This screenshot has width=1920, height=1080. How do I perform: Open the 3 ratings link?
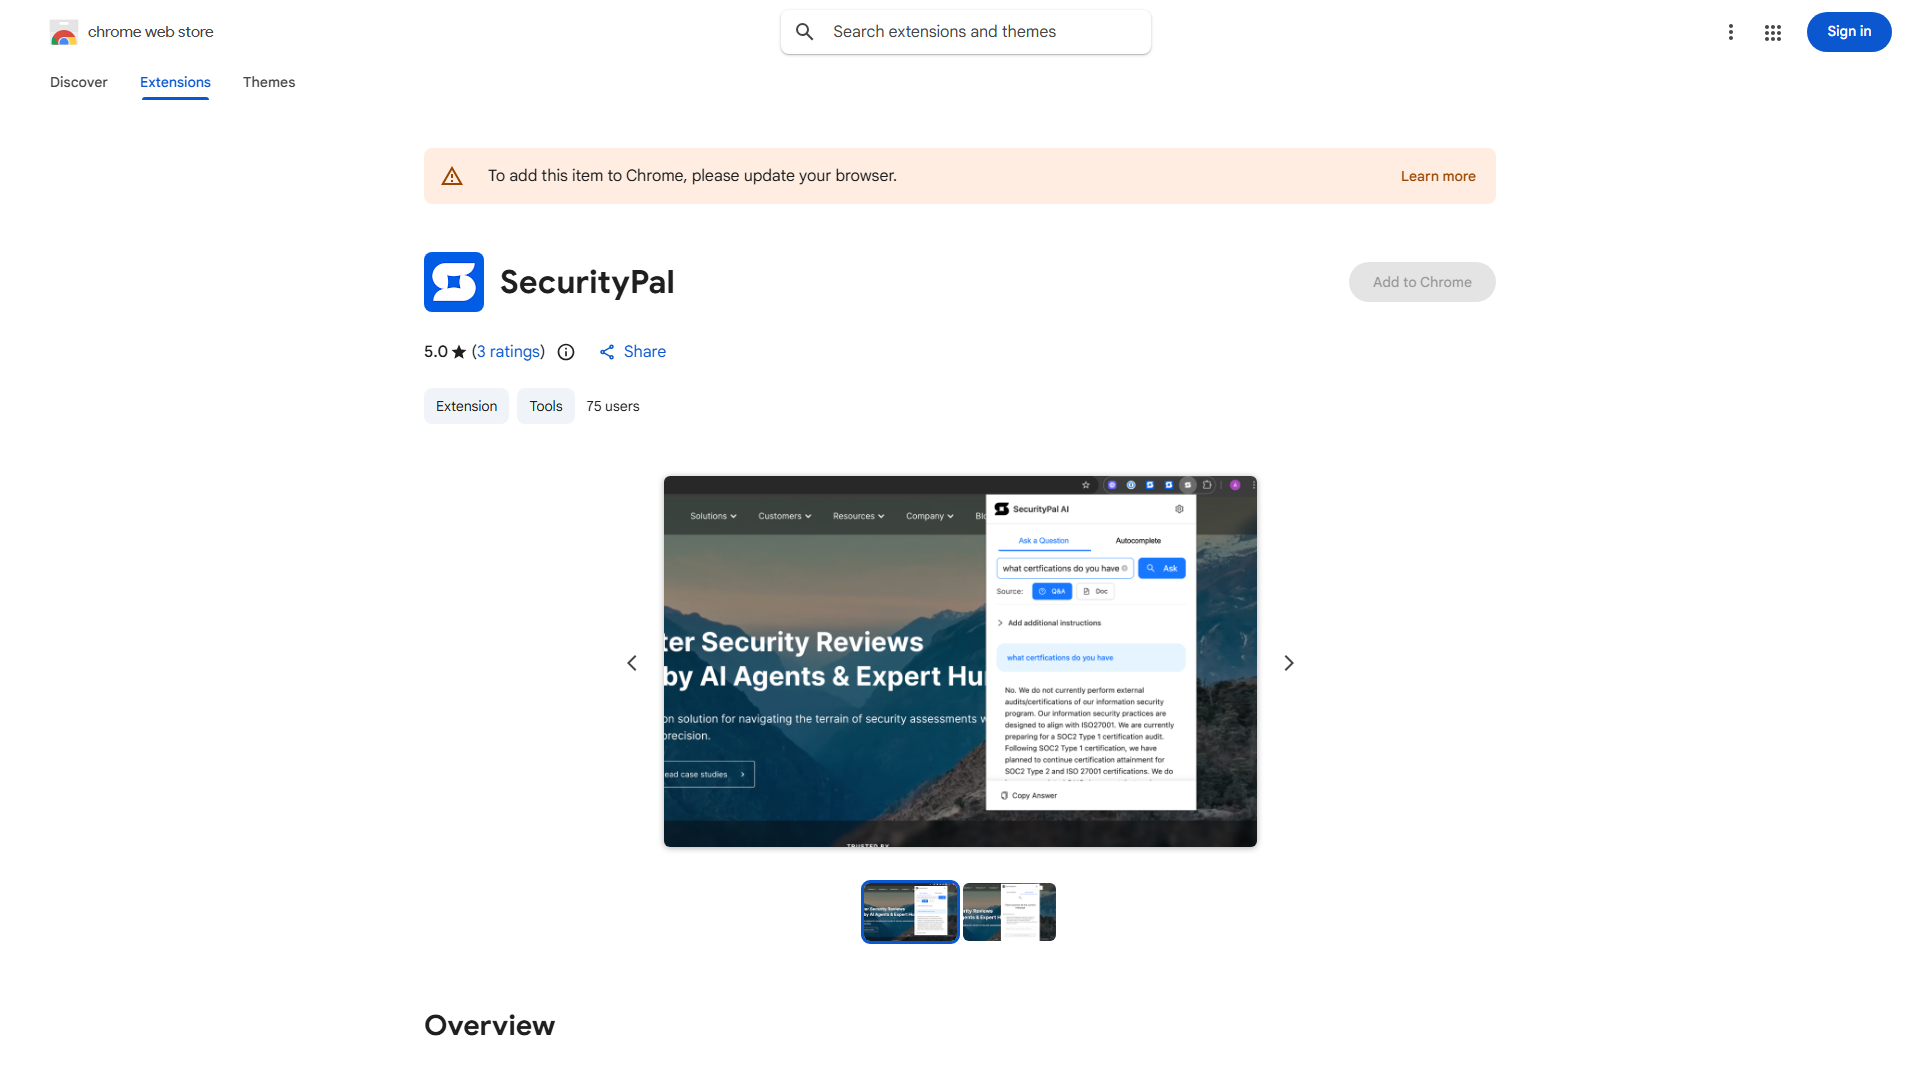click(x=508, y=351)
